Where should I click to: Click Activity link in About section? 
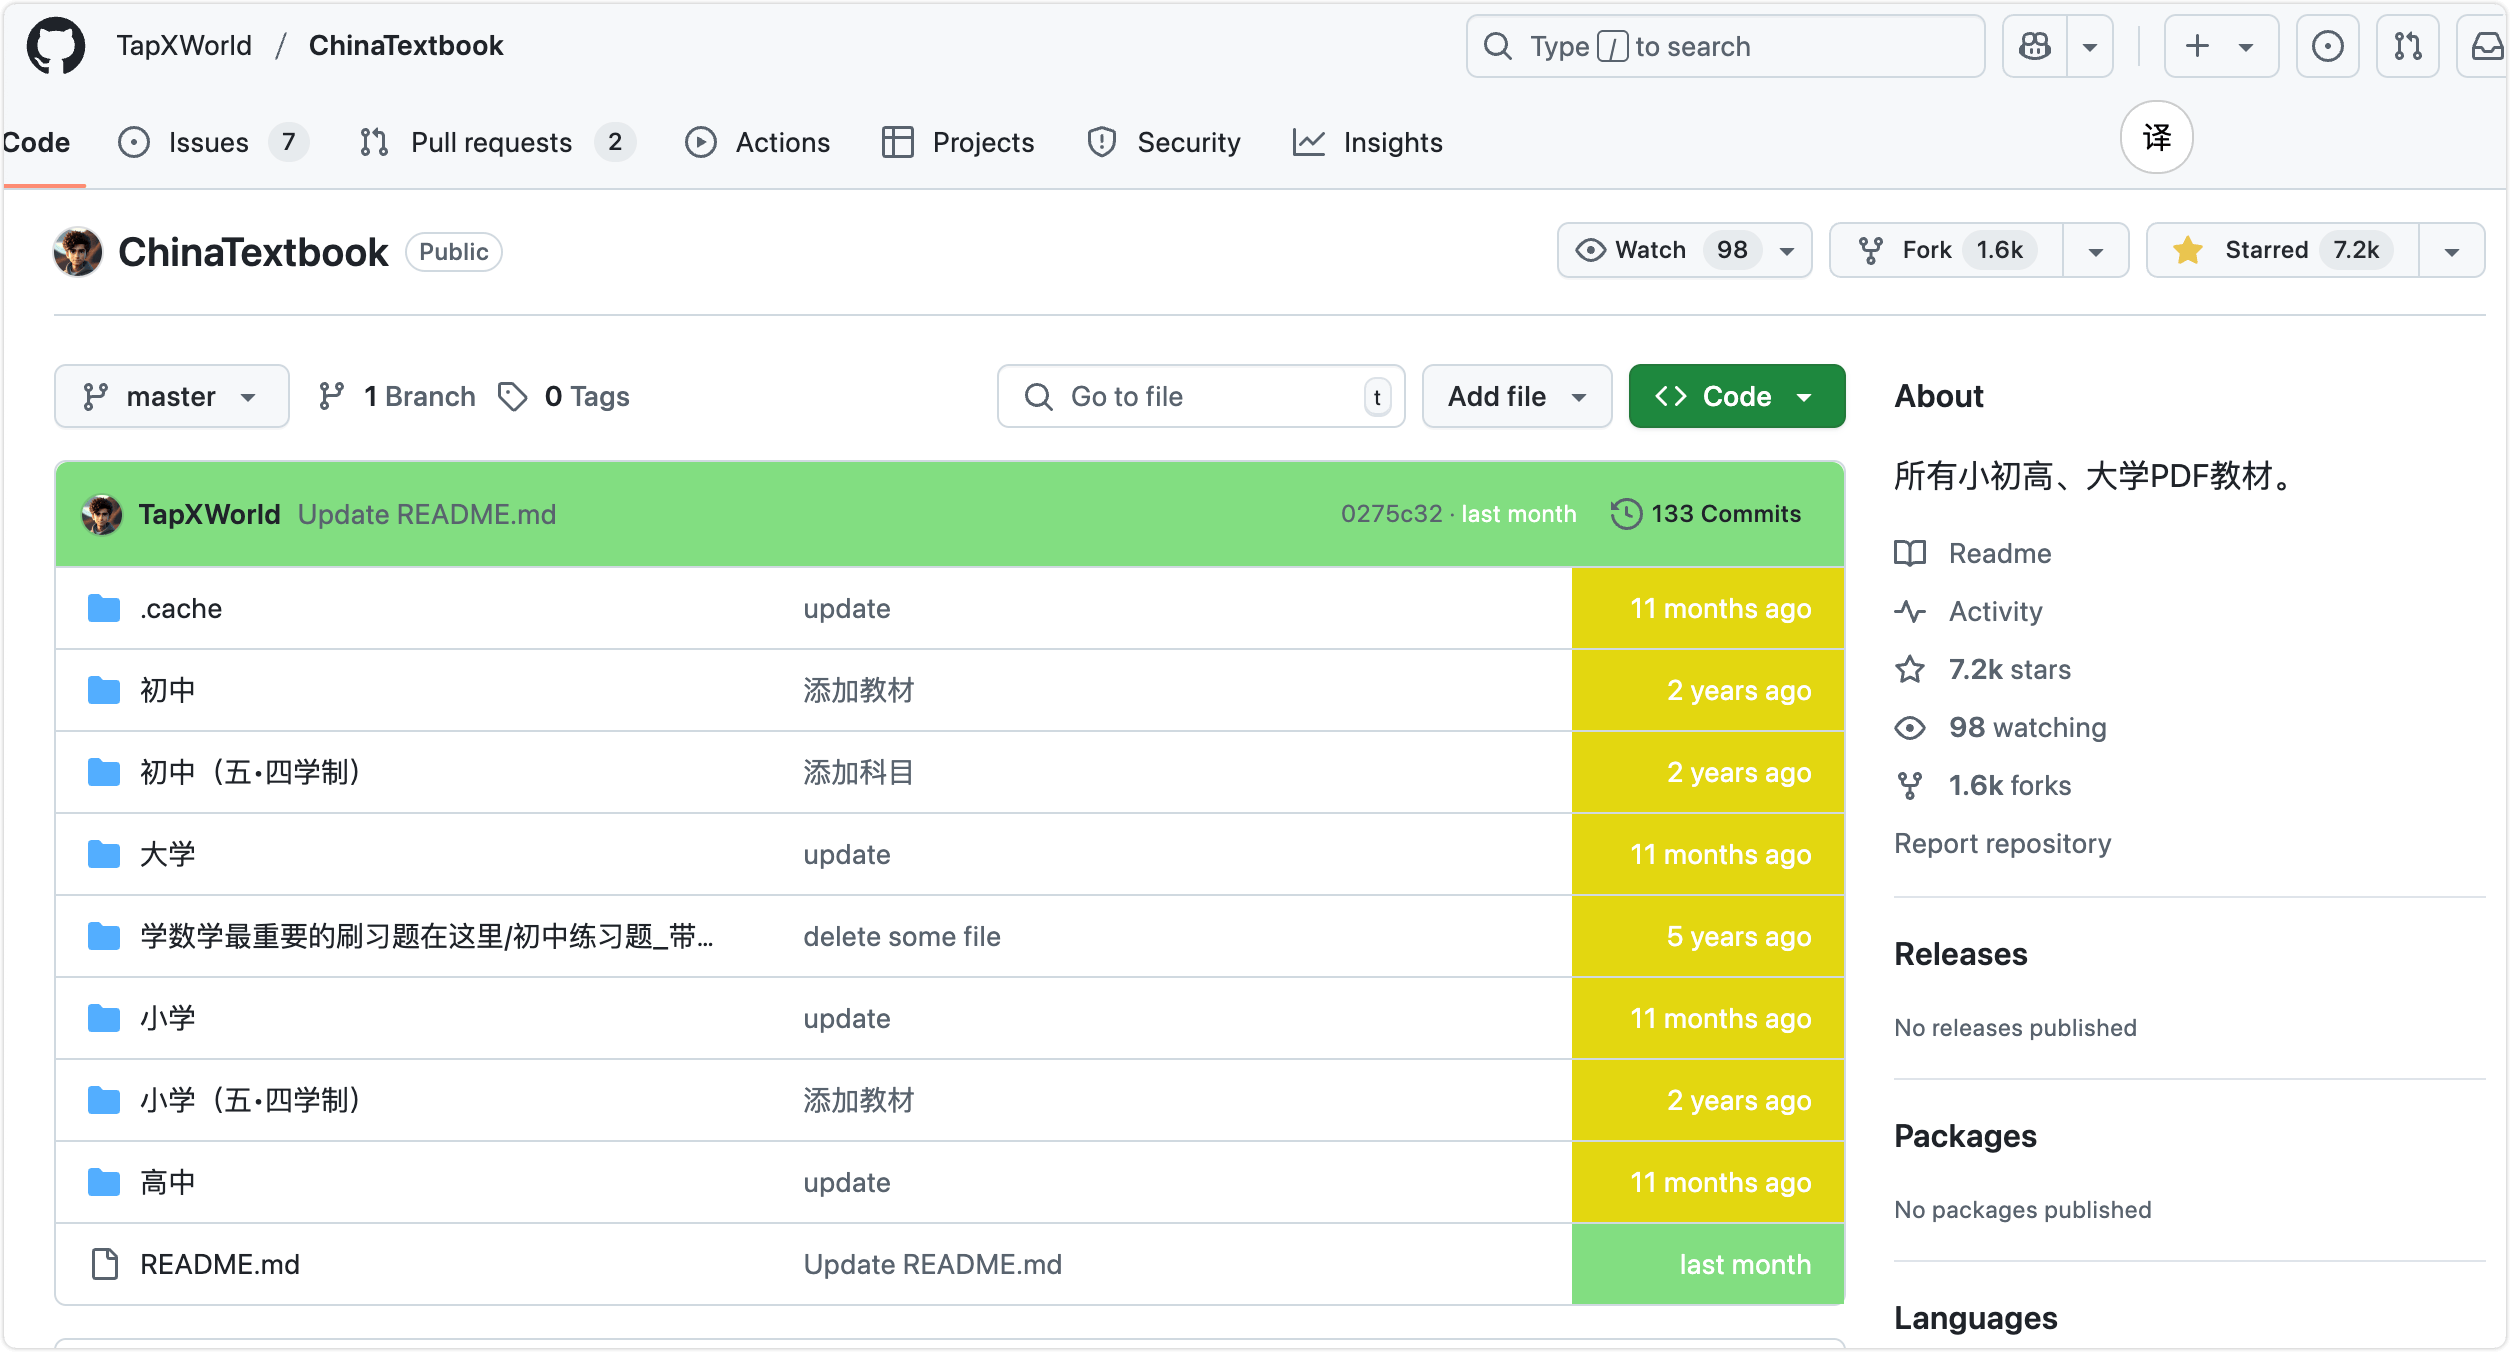click(1968, 611)
